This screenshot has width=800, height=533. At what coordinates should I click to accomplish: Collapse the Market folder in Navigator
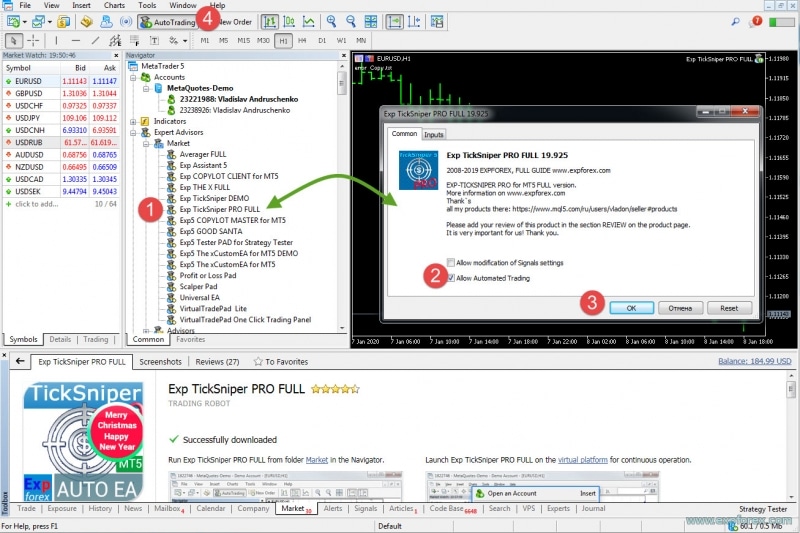click(x=146, y=144)
